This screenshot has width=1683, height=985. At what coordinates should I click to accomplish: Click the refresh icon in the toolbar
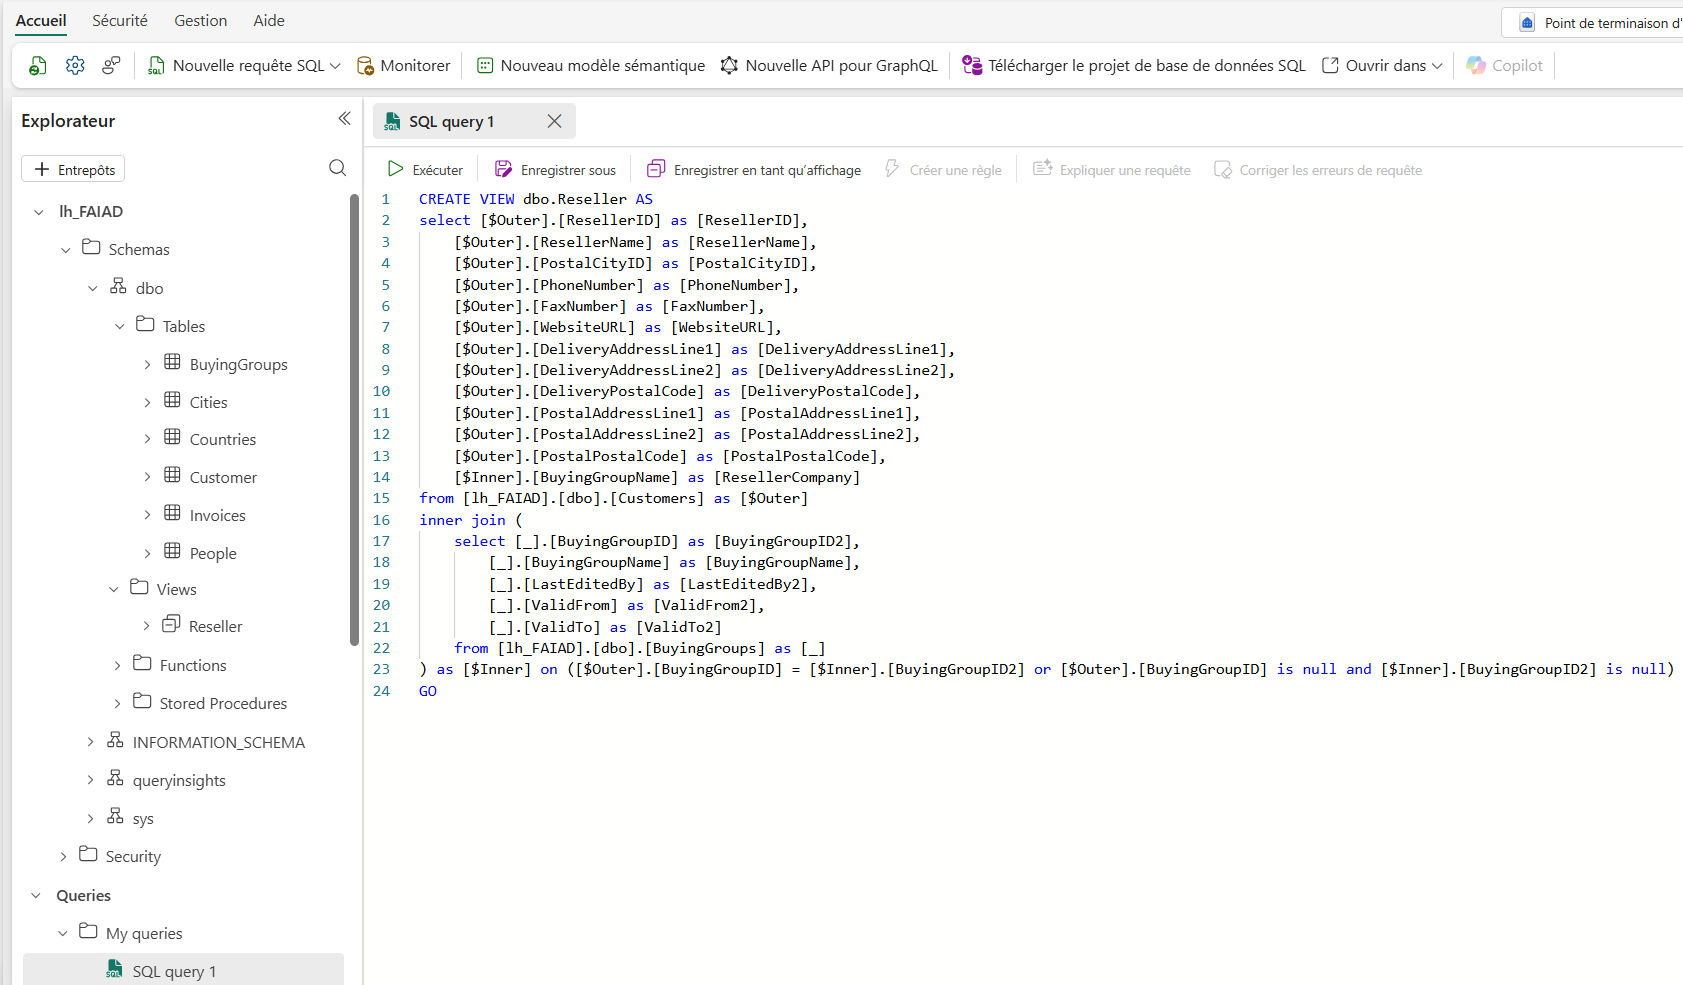coord(37,66)
